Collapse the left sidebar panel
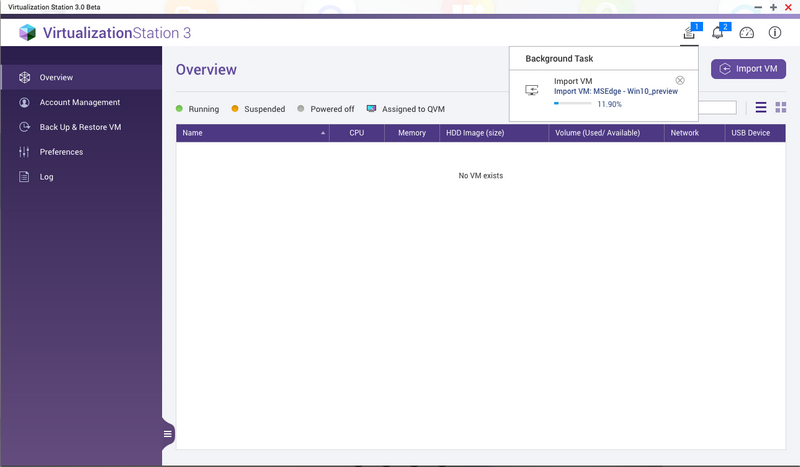 [168, 433]
